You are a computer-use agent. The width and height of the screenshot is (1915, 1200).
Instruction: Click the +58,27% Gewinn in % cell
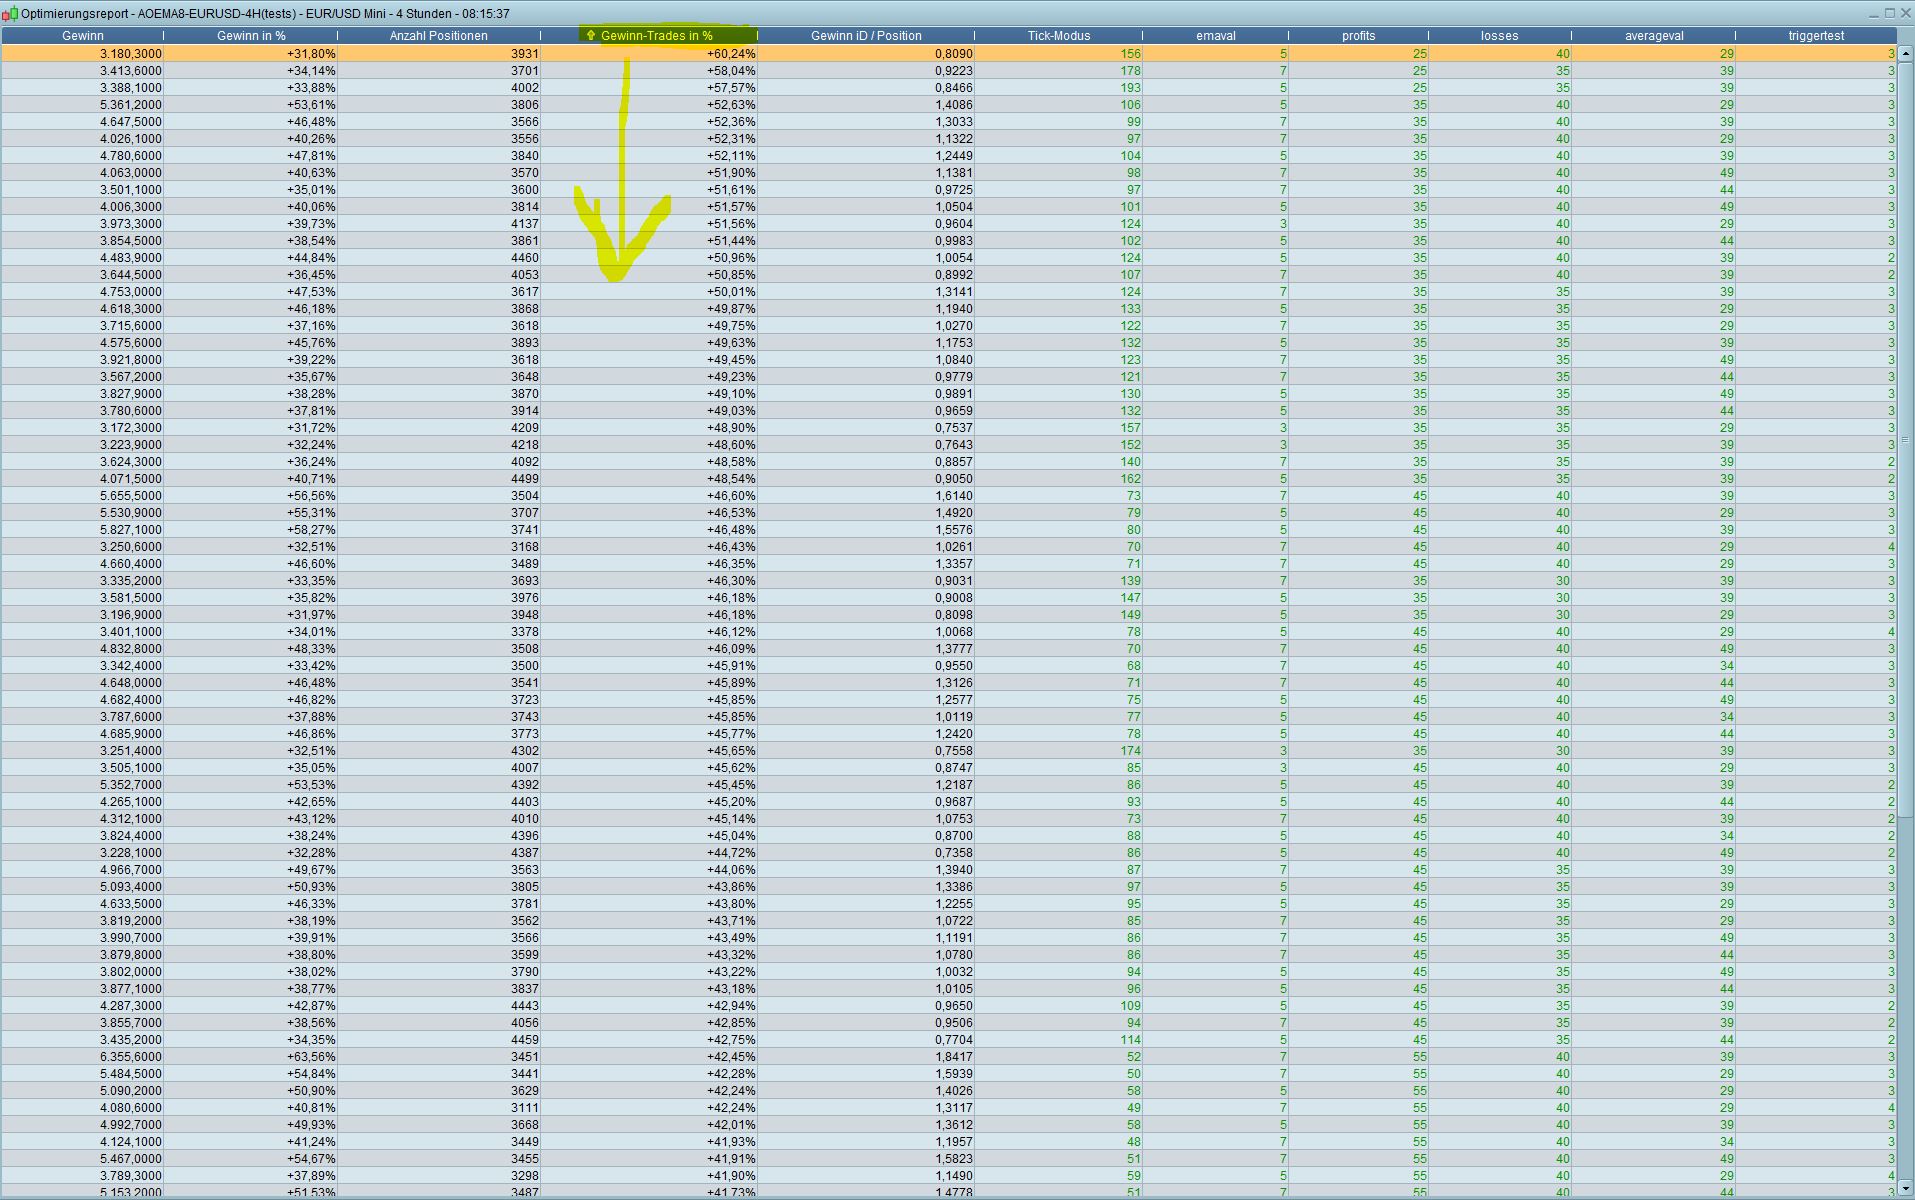251,530
